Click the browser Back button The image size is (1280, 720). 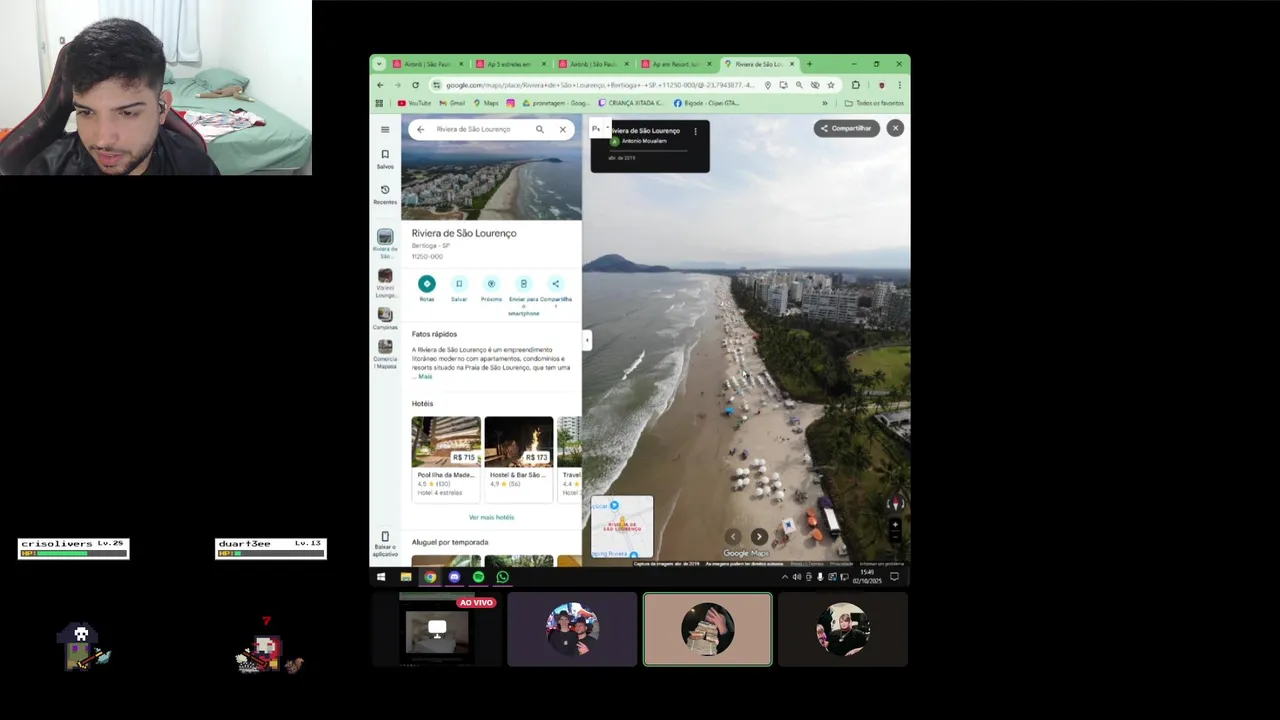coord(380,85)
